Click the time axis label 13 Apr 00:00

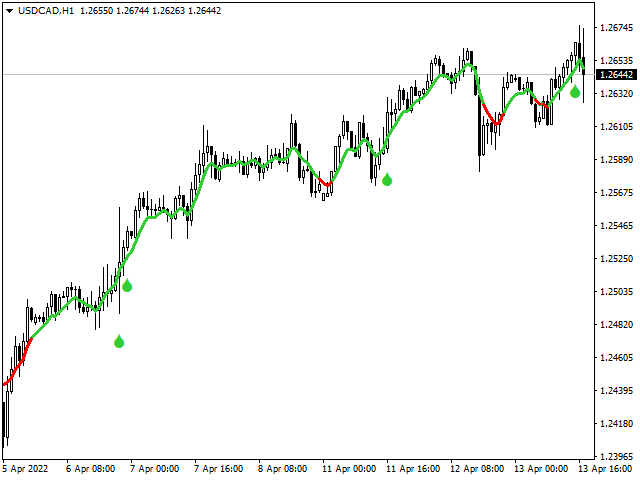coord(541,469)
